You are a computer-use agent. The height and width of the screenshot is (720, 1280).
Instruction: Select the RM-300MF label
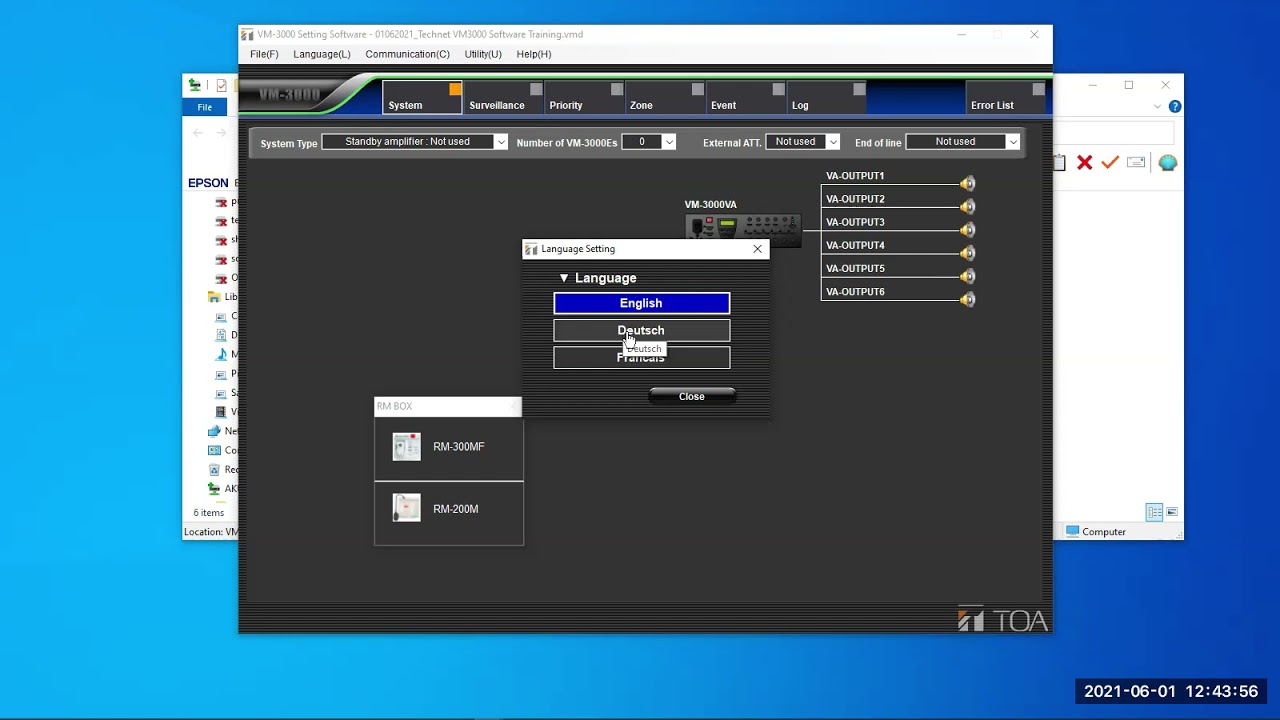459,447
